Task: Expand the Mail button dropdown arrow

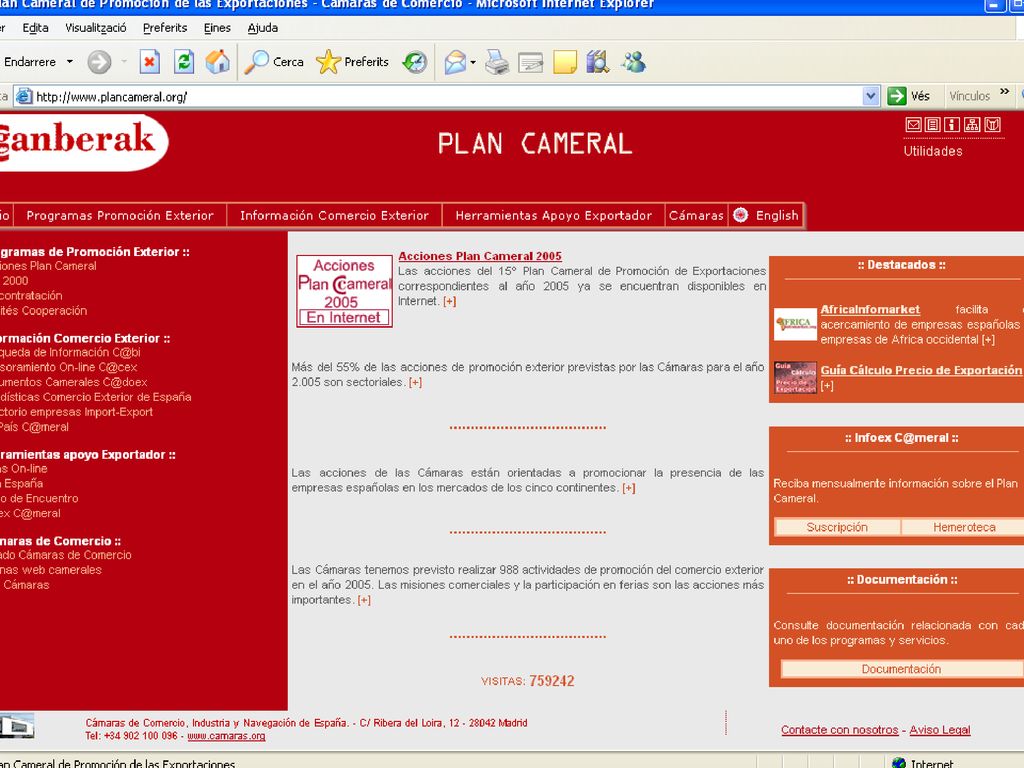Action: point(473,63)
